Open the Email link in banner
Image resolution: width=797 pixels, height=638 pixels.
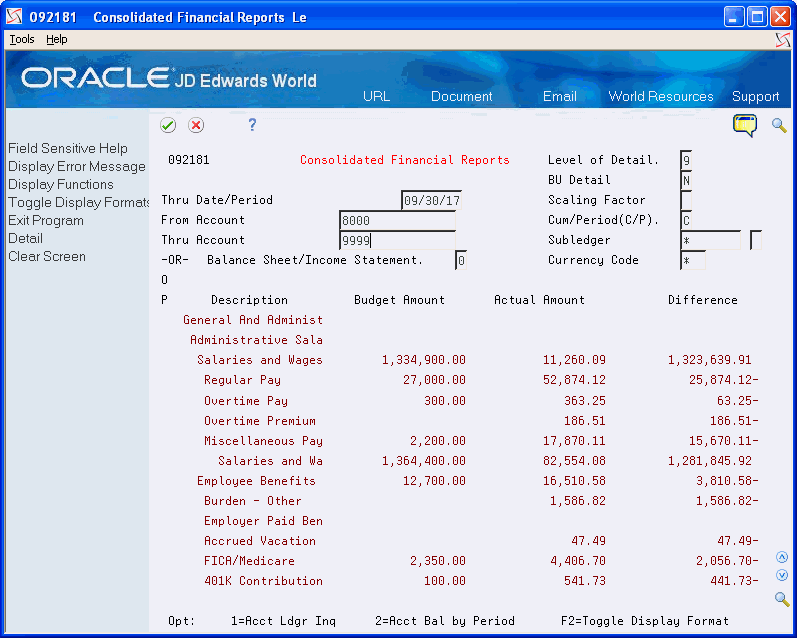[x=560, y=96]
